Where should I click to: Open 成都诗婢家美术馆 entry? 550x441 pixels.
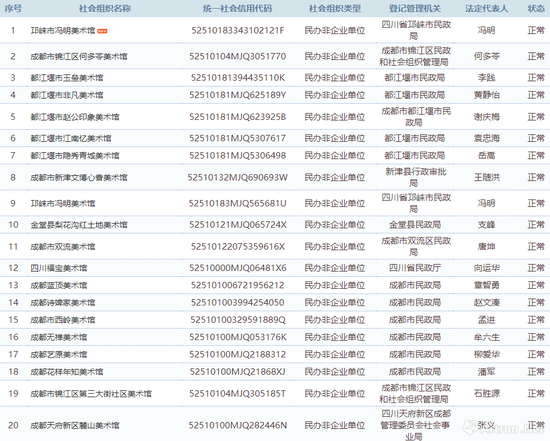63,302
